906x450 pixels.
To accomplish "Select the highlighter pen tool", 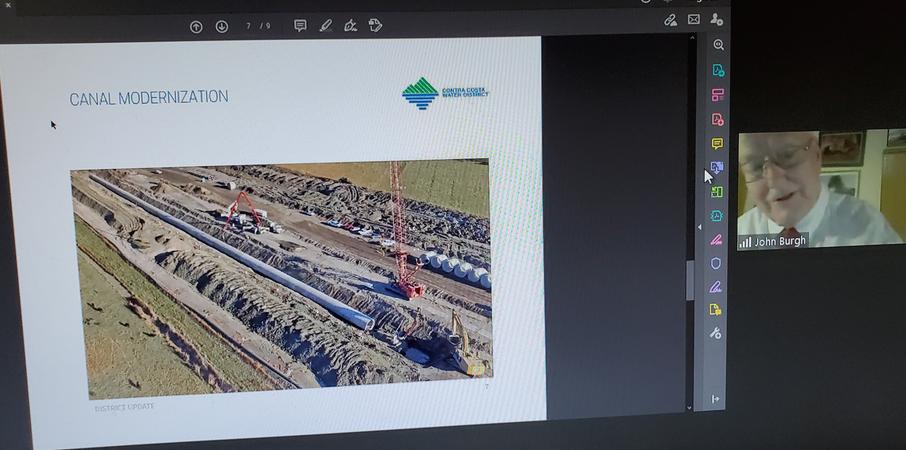I will pyautogui.click(x=326, y=26).
